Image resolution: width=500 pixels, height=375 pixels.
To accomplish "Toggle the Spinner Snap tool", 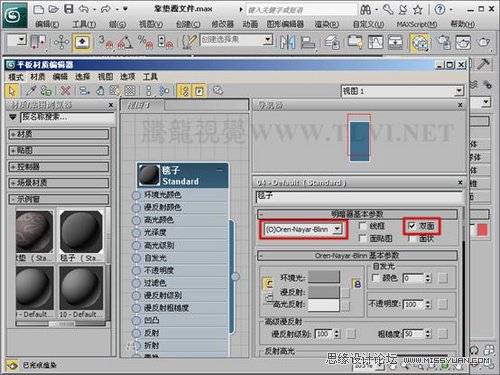I will pos(165,42).
